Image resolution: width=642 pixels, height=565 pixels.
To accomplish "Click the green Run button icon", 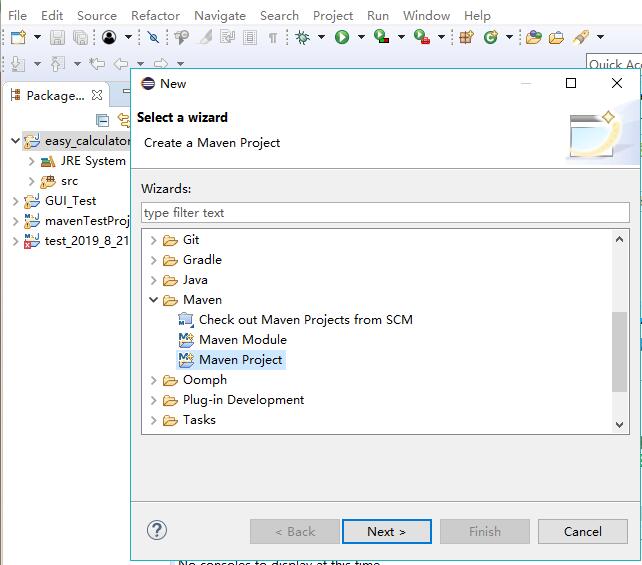I will (x=342, y=37).
